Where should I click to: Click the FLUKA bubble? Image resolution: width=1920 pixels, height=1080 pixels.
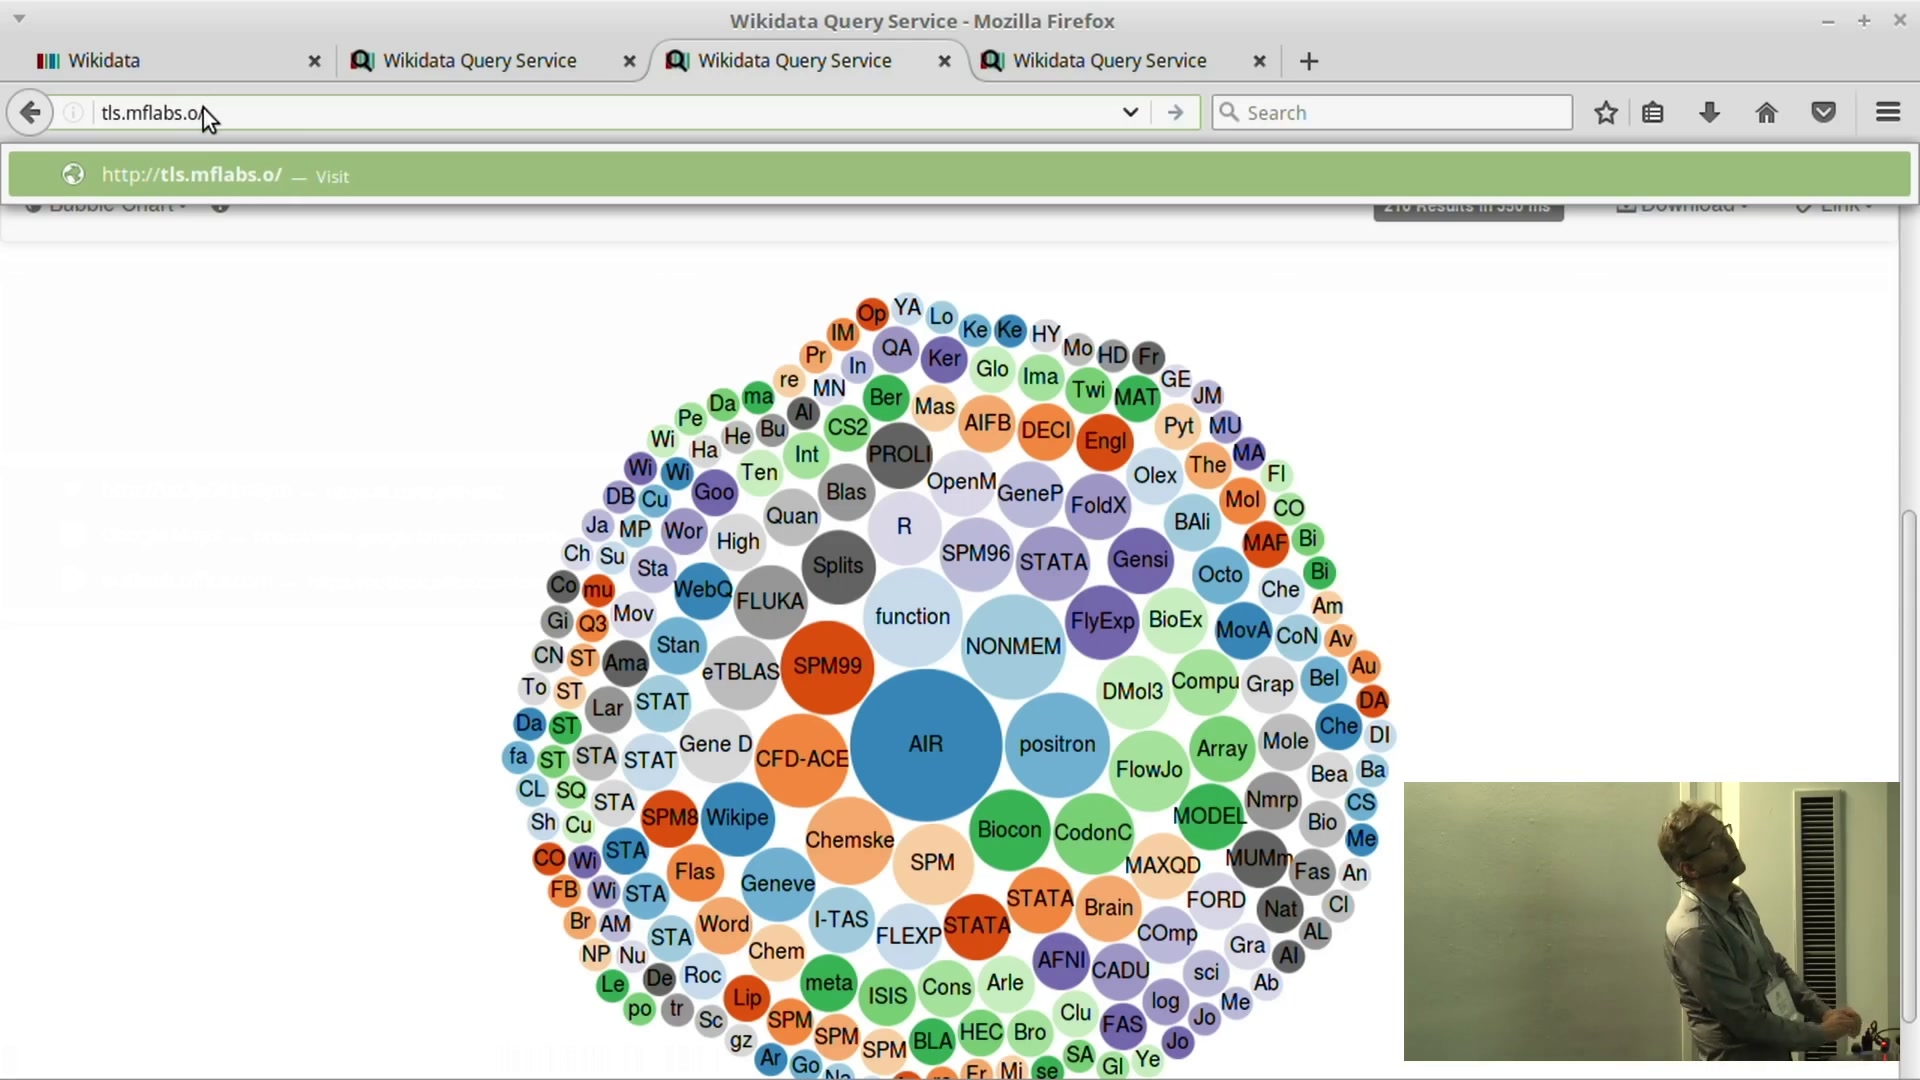point(770,601)
